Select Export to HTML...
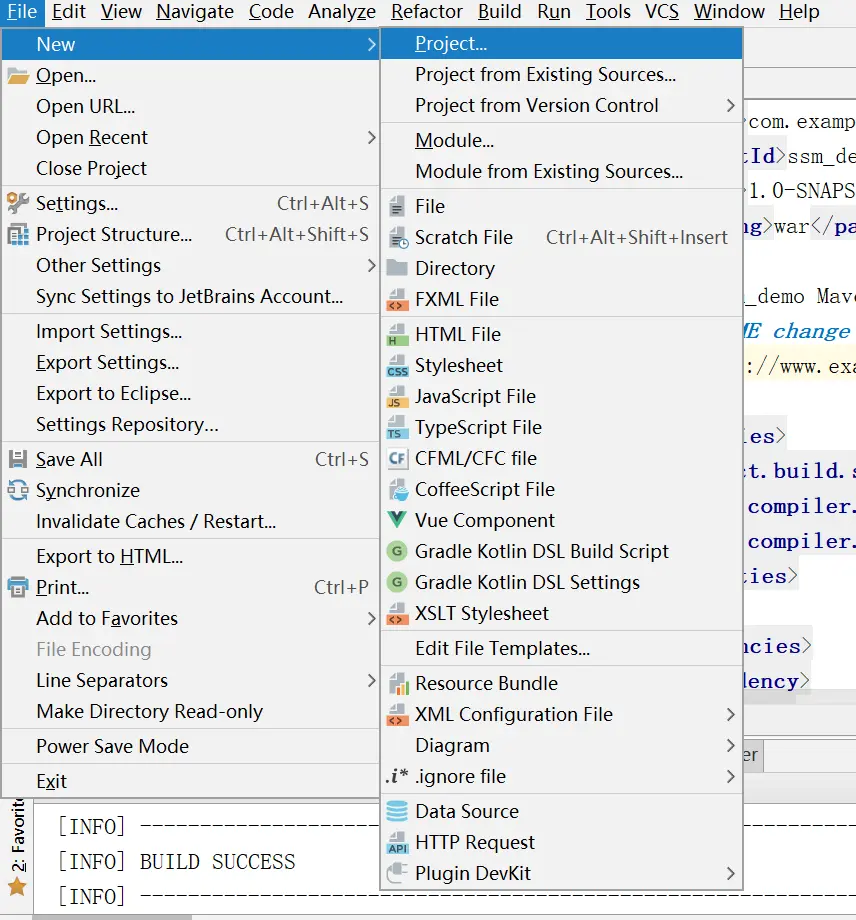 (x=191, y=556)
